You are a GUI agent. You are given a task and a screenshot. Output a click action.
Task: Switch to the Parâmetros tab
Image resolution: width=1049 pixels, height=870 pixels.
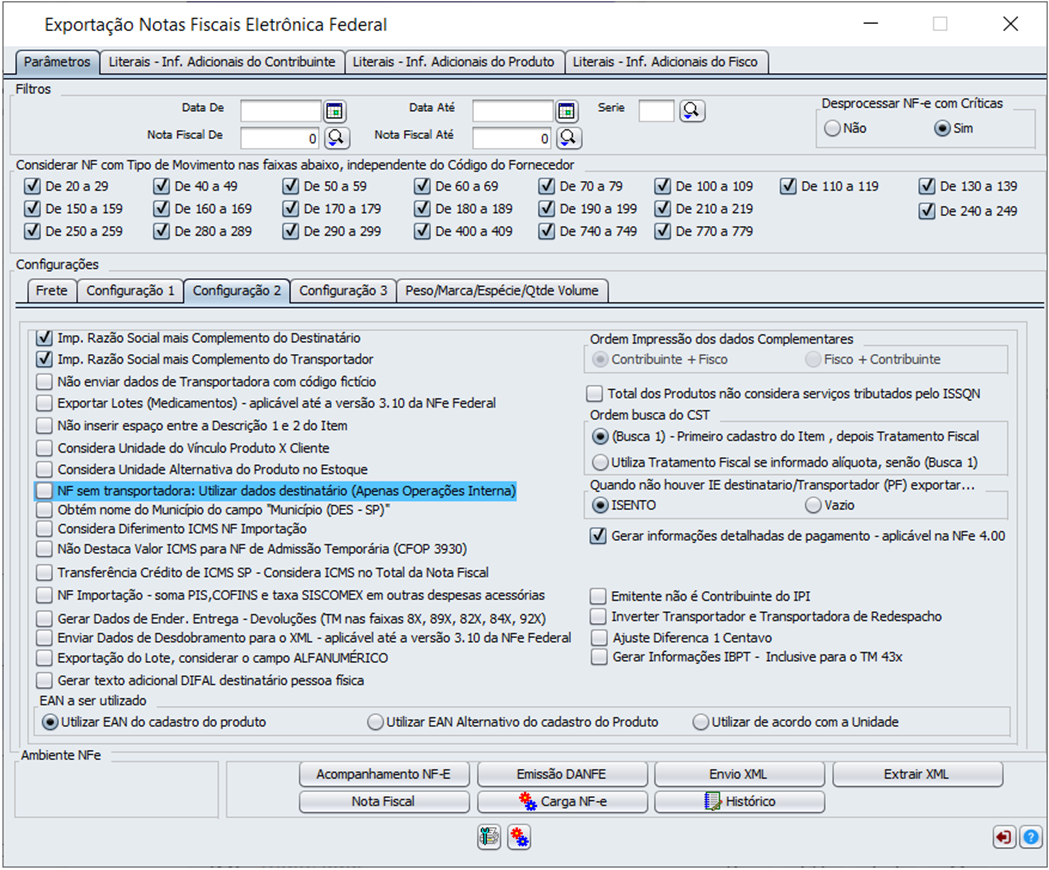(57, 62)
